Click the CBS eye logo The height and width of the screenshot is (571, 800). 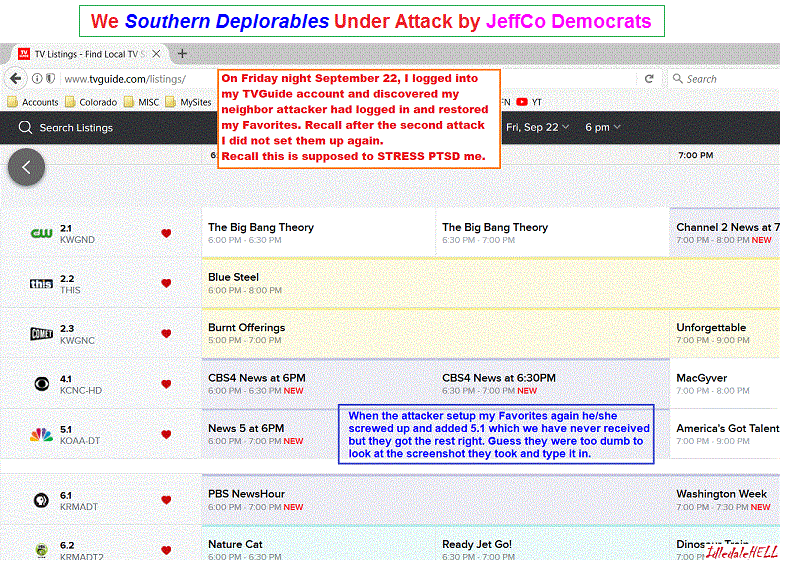41,384
